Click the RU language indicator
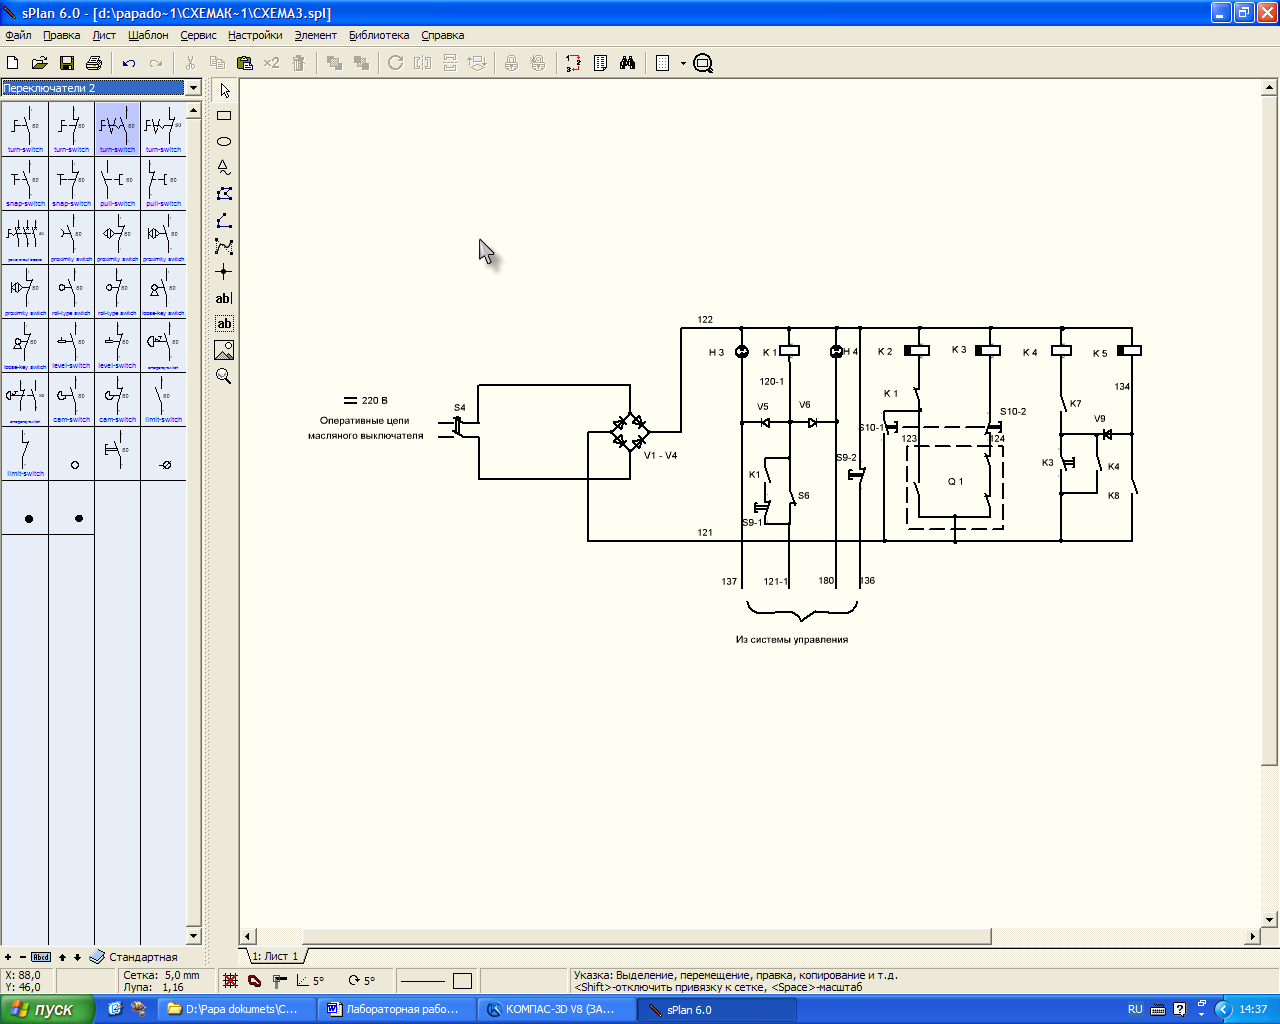 click(1135, 1009)
